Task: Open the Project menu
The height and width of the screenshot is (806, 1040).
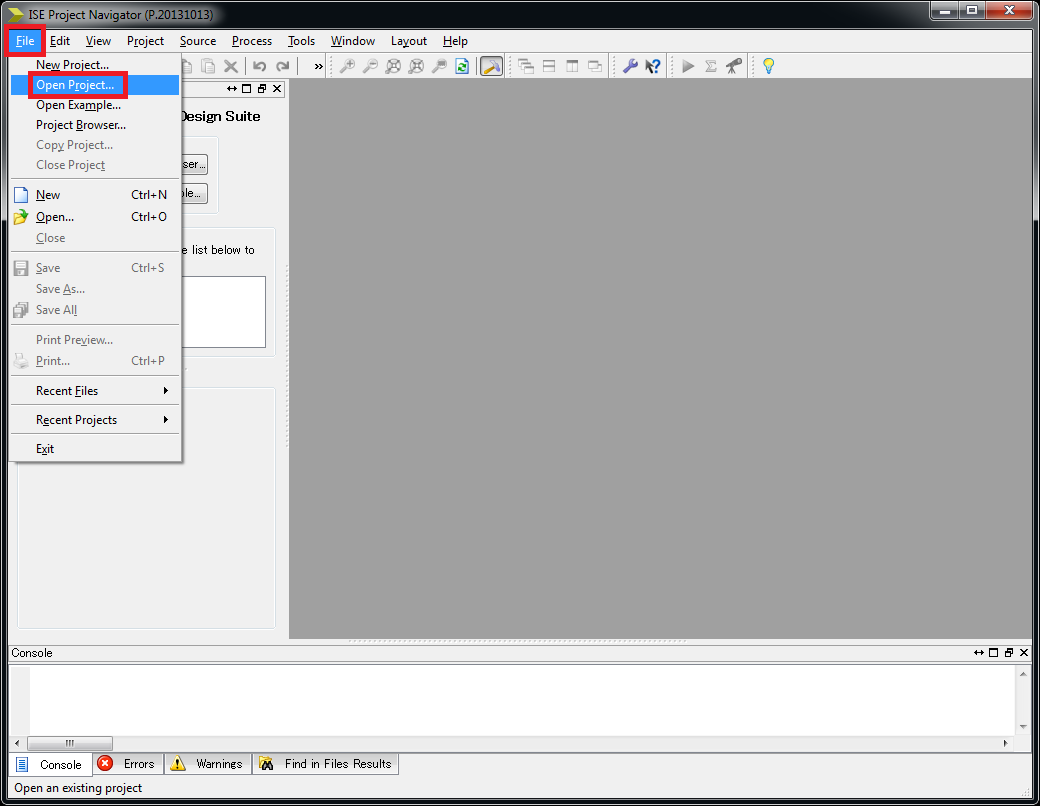Action: pyautogui.click(x=145, y=41)
